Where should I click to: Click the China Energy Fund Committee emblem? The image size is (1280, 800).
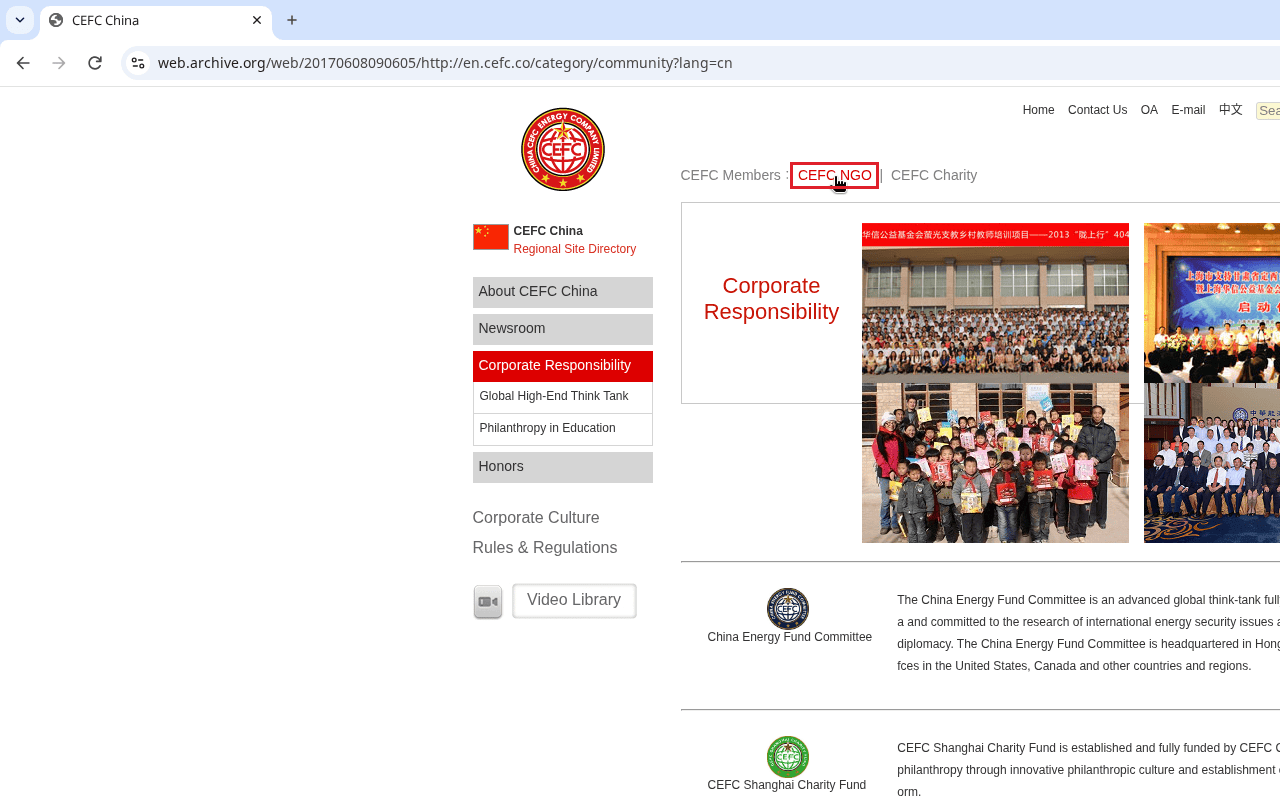tap(788, 609)
